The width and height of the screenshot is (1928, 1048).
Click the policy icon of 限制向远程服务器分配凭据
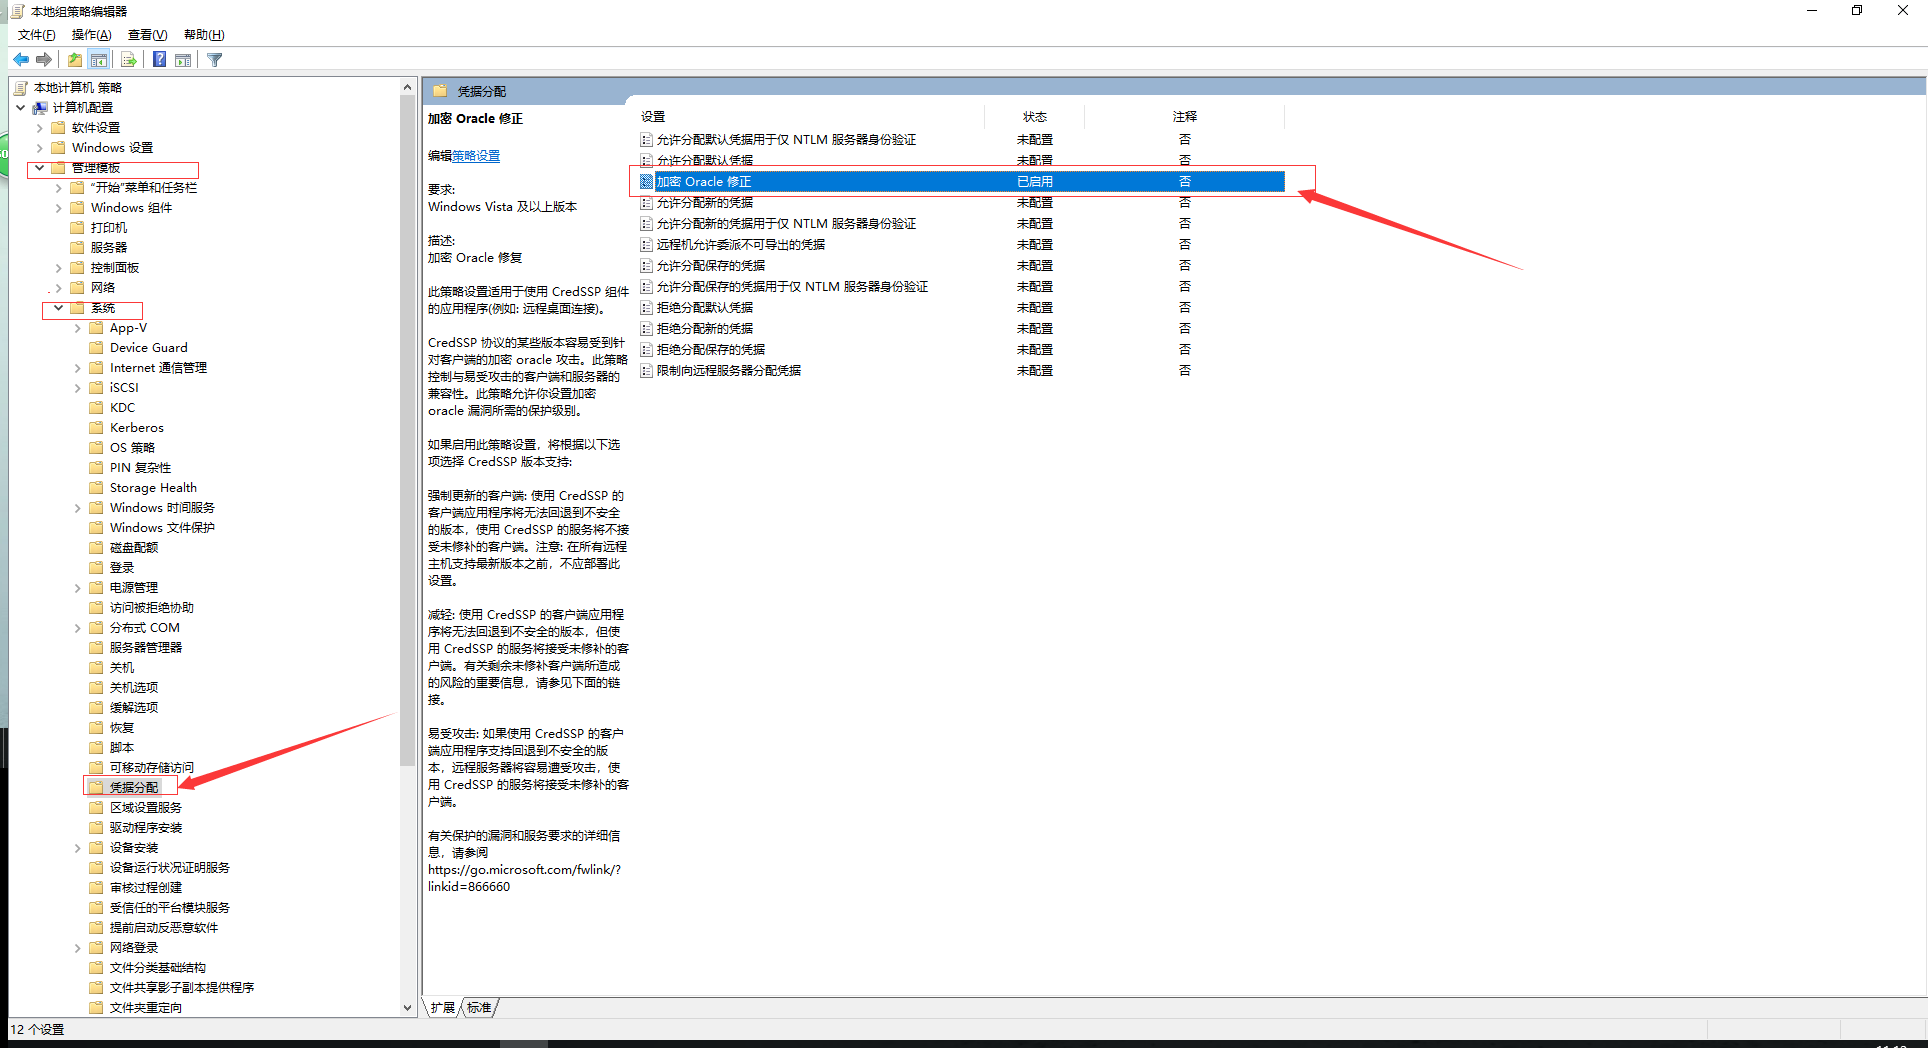pyautogui.click(x=646, y=371)
